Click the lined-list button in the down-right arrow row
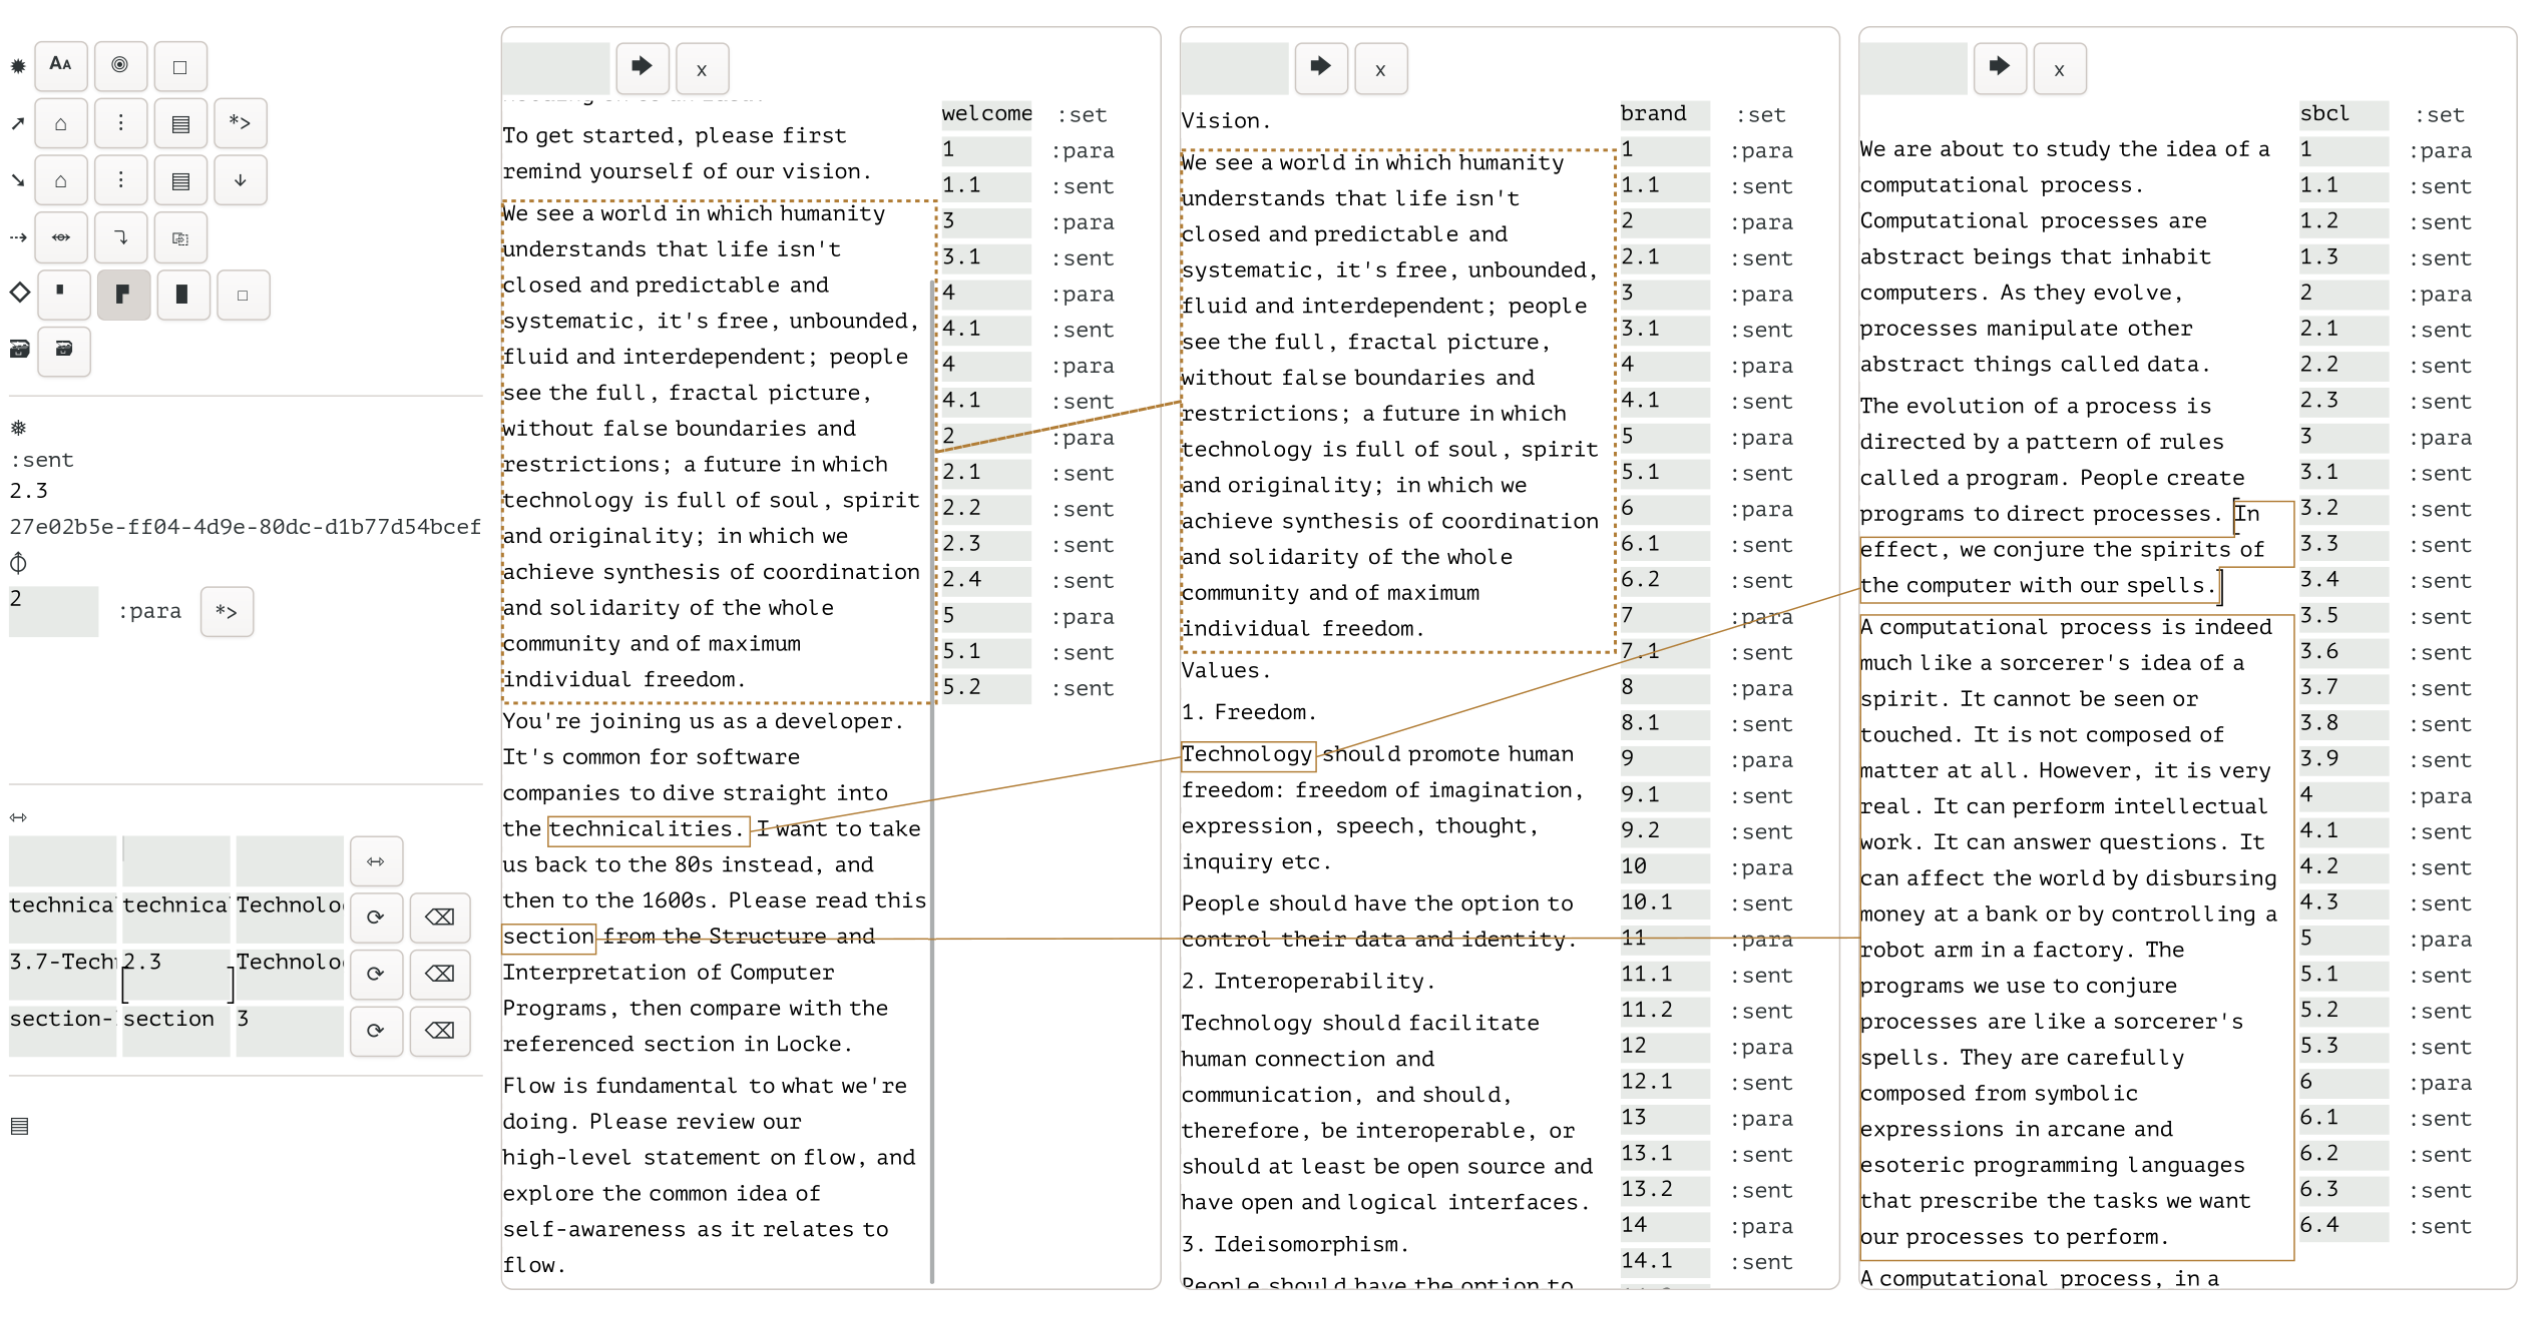Viewport: 2545px width, 1318px height. tap(180, 181)
